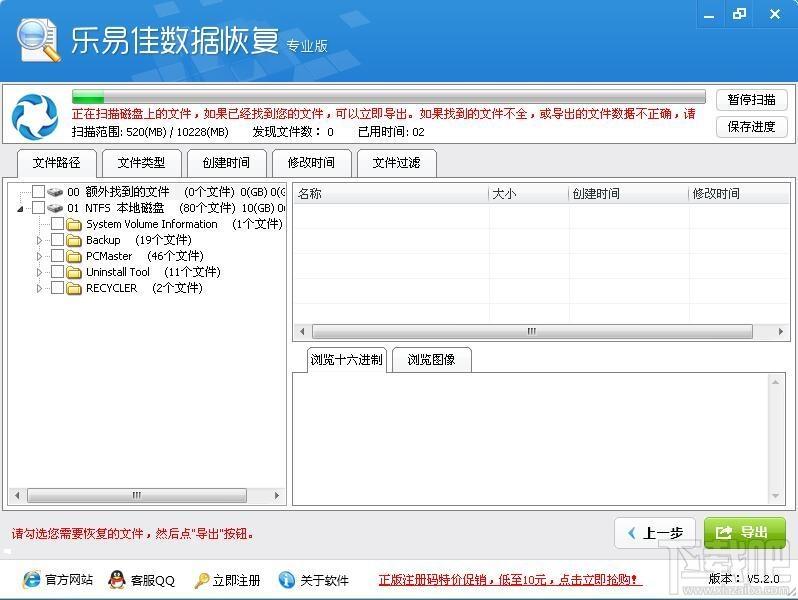This screenshot has height=600, width=798.
Task: Click the file list horizontal scrollbar
Action: (x=532, y=331)
